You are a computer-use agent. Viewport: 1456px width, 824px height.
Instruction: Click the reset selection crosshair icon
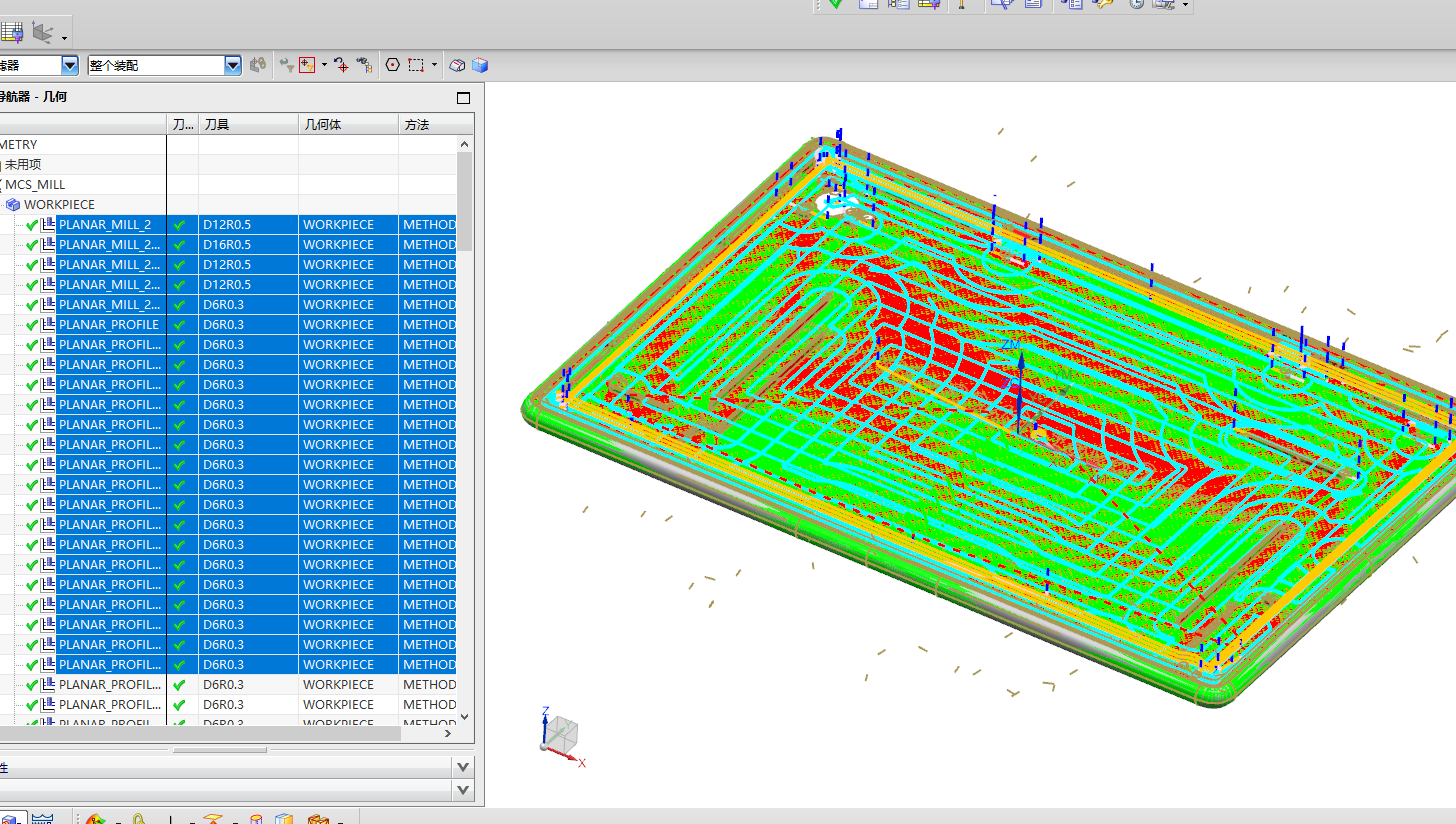click(341, 65)
